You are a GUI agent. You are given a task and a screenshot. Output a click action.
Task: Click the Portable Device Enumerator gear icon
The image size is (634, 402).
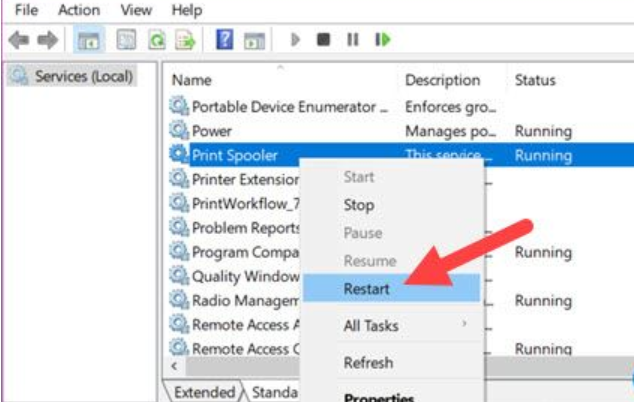(179, 106)
